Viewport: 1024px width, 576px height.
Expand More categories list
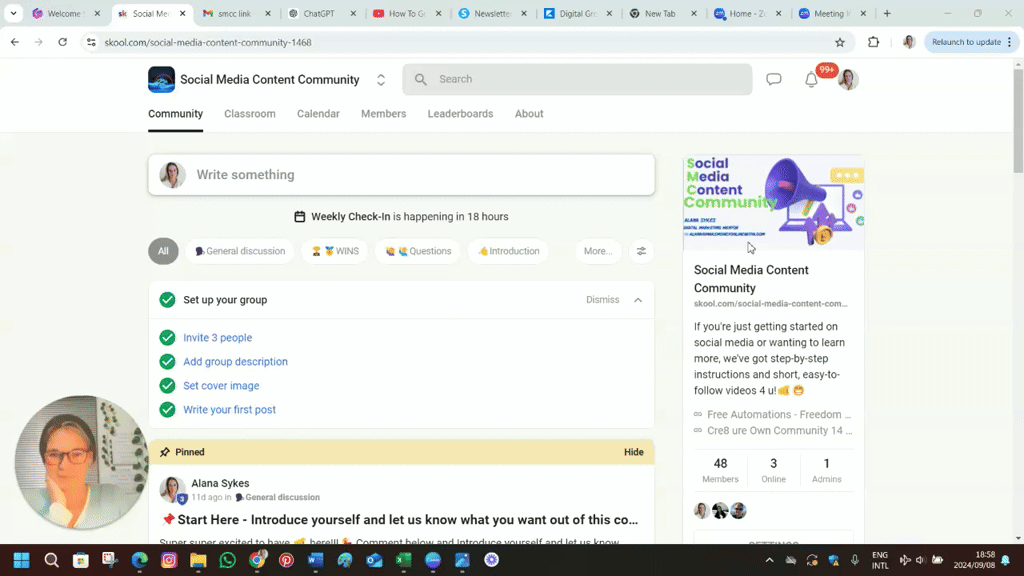click(x=598, y=251)
